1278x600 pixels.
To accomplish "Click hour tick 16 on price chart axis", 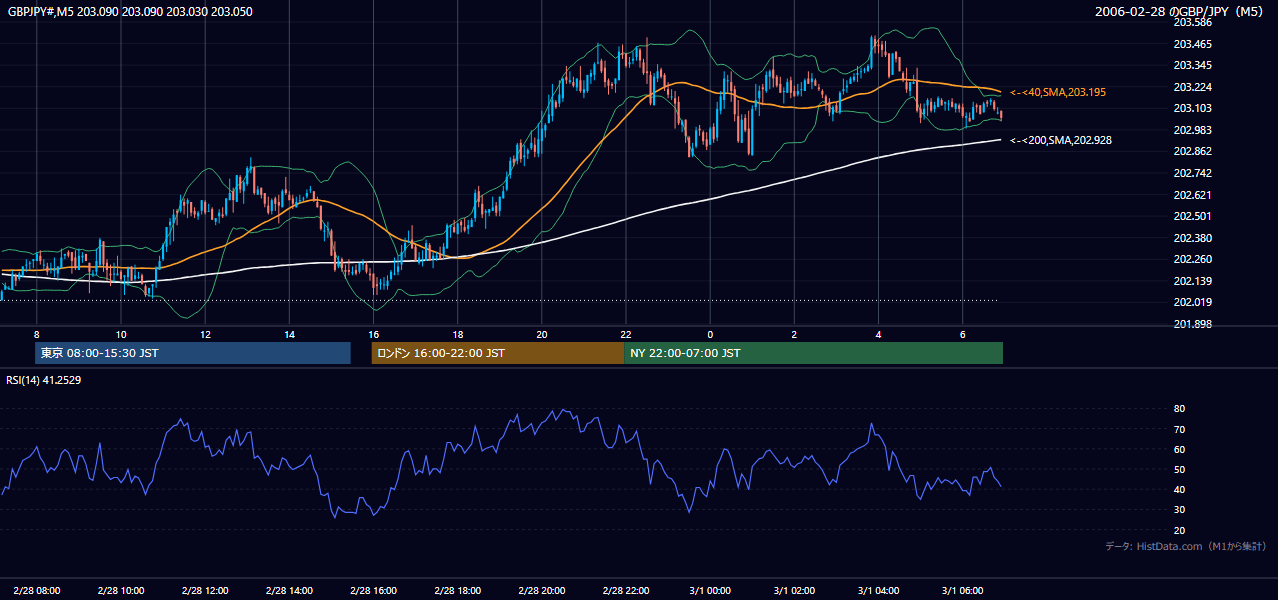I will click(373, 334).
